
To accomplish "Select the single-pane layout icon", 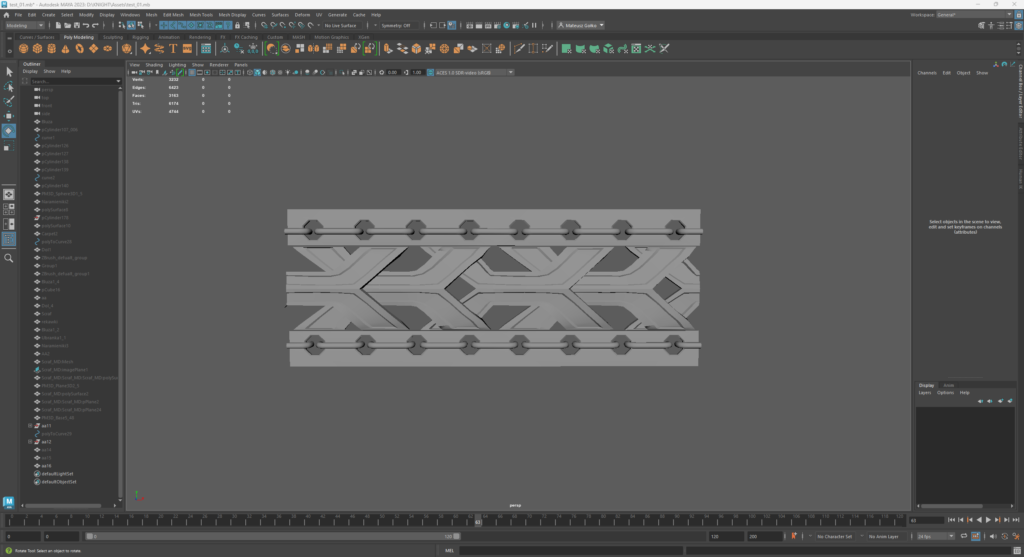I will tap(8, 195).
